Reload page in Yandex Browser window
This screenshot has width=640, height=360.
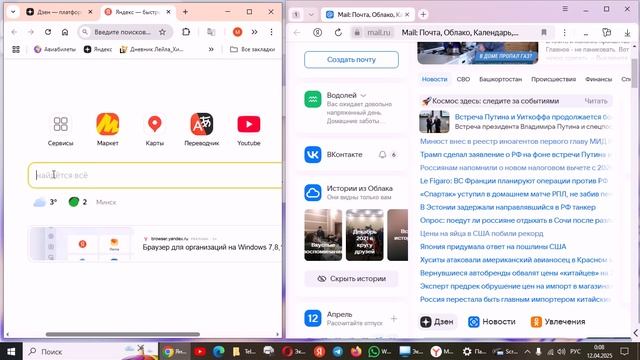click(338, 32)
